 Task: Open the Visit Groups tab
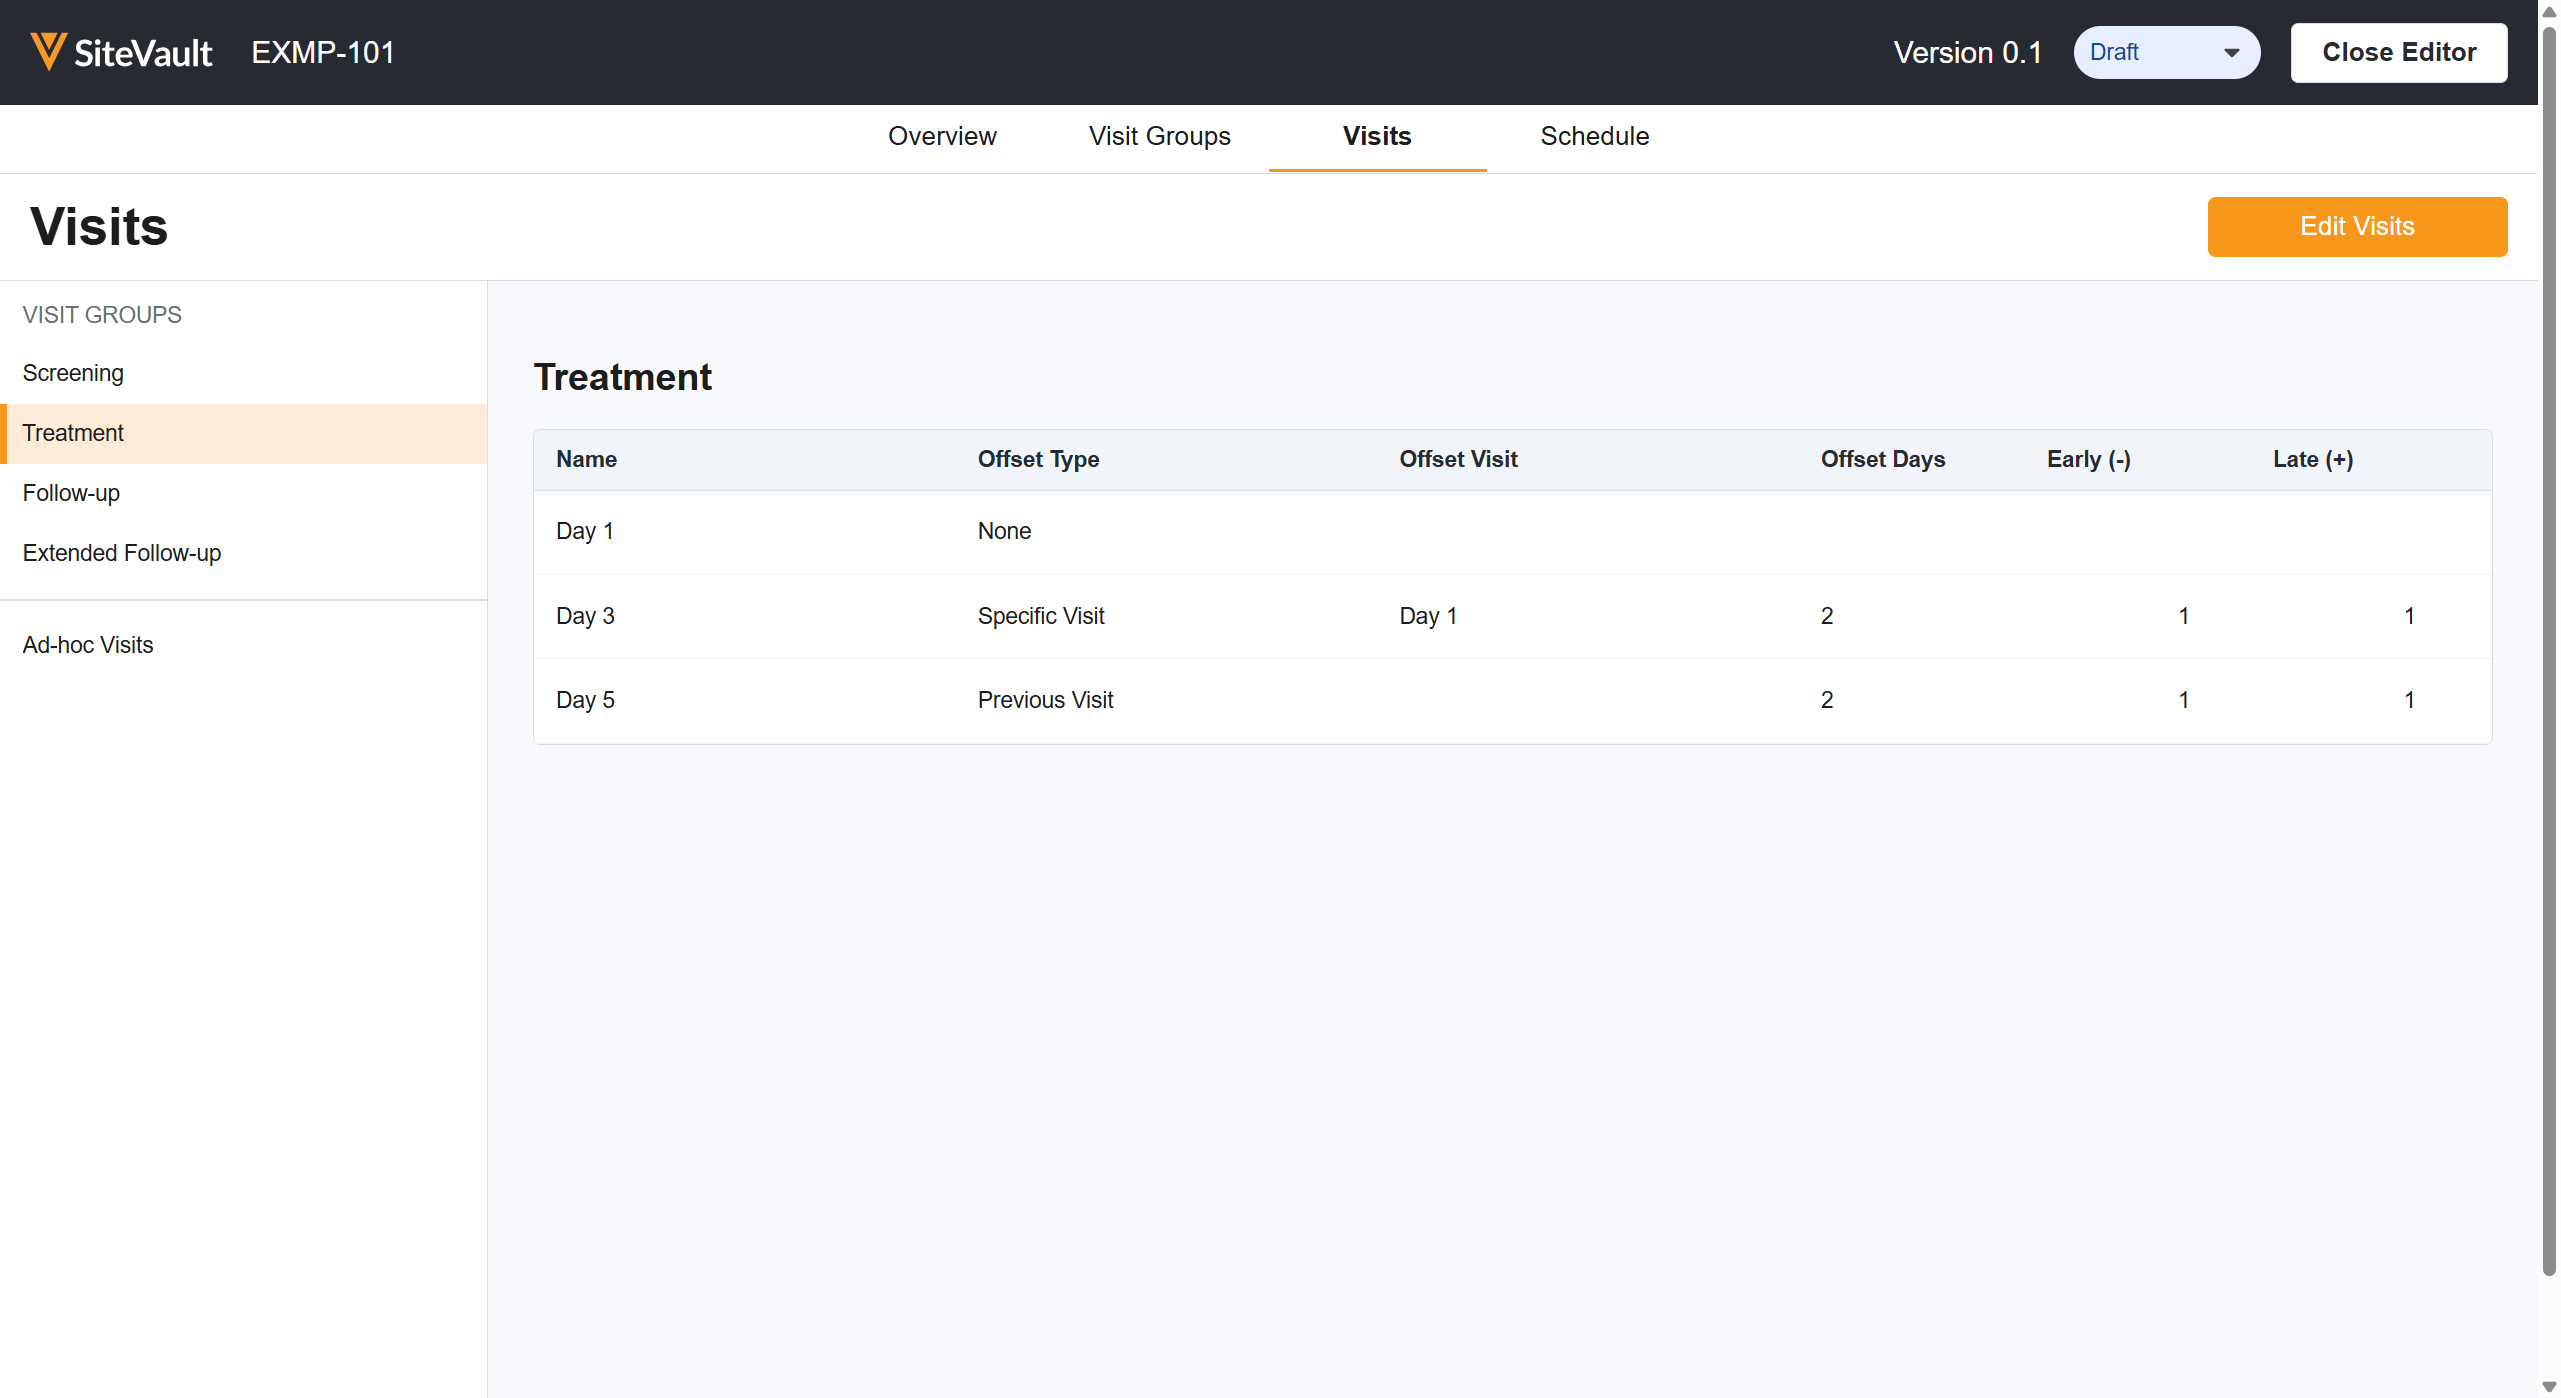1158,137
